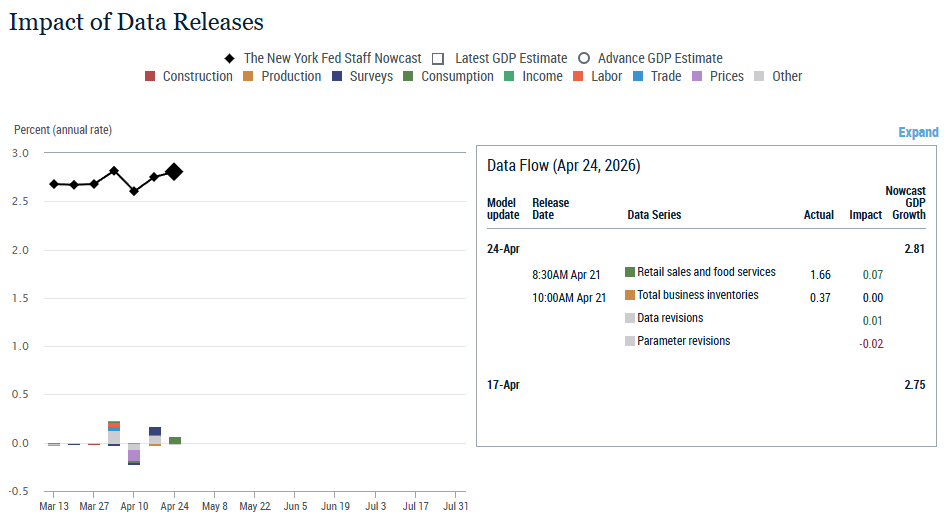Click the green Apr 24 consumption bar
This screenshot has height=519, width=949.
click(175, 440)
